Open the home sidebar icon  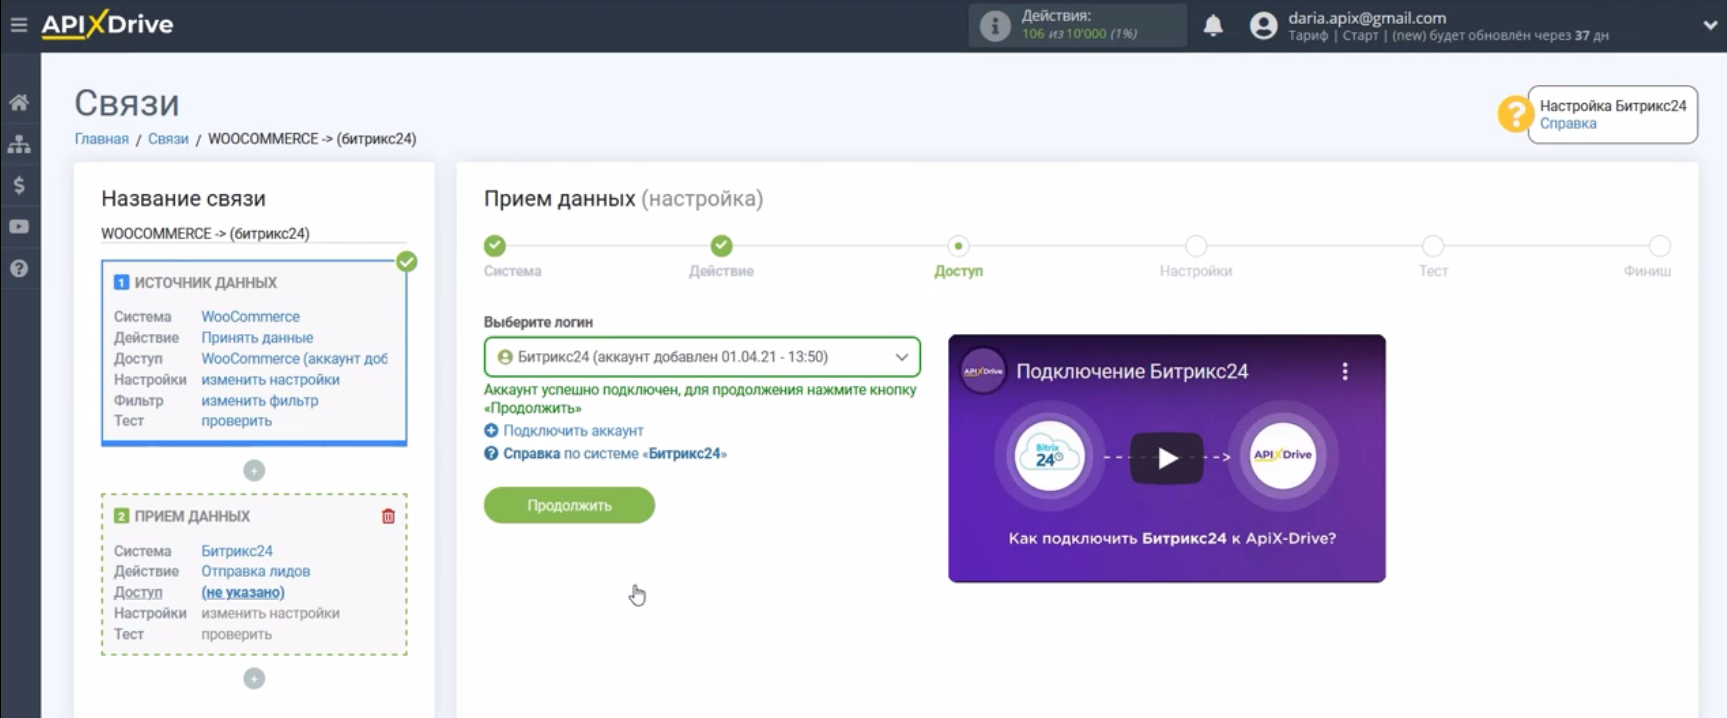click(19, 102)
